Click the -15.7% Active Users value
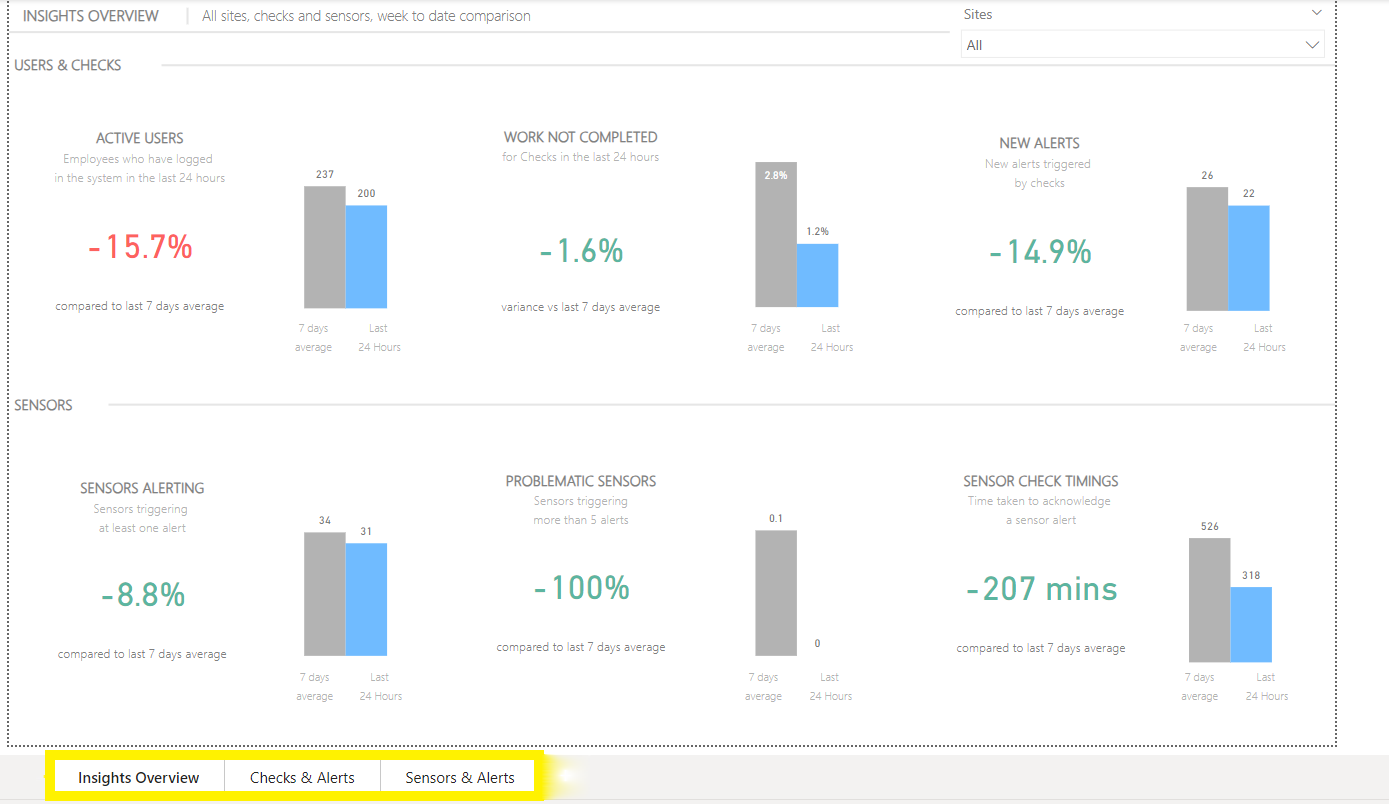Viewport: 1389px width, 804px height. (x=140, y=247)
